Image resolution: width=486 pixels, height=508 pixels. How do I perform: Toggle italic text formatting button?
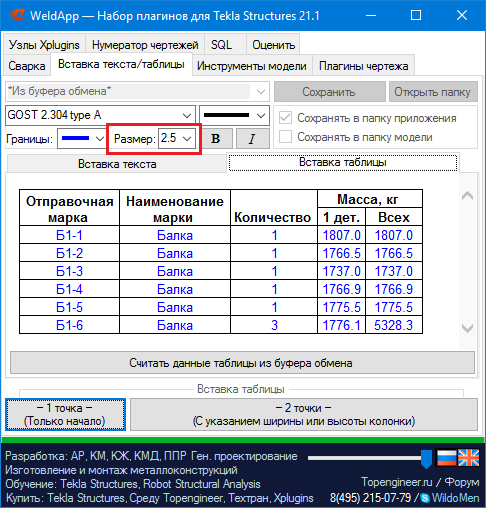coord(252,139)
